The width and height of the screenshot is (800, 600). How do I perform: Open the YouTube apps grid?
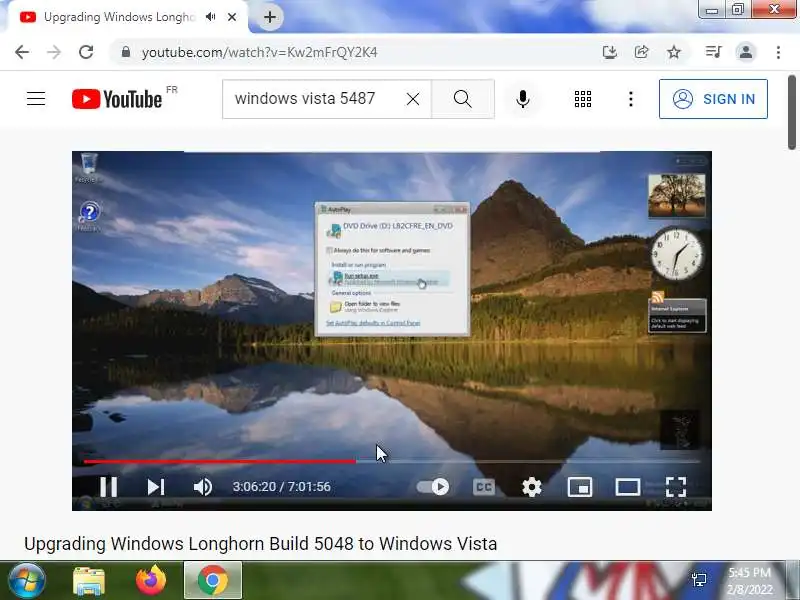pyautogui.click(x=583, y=99)
